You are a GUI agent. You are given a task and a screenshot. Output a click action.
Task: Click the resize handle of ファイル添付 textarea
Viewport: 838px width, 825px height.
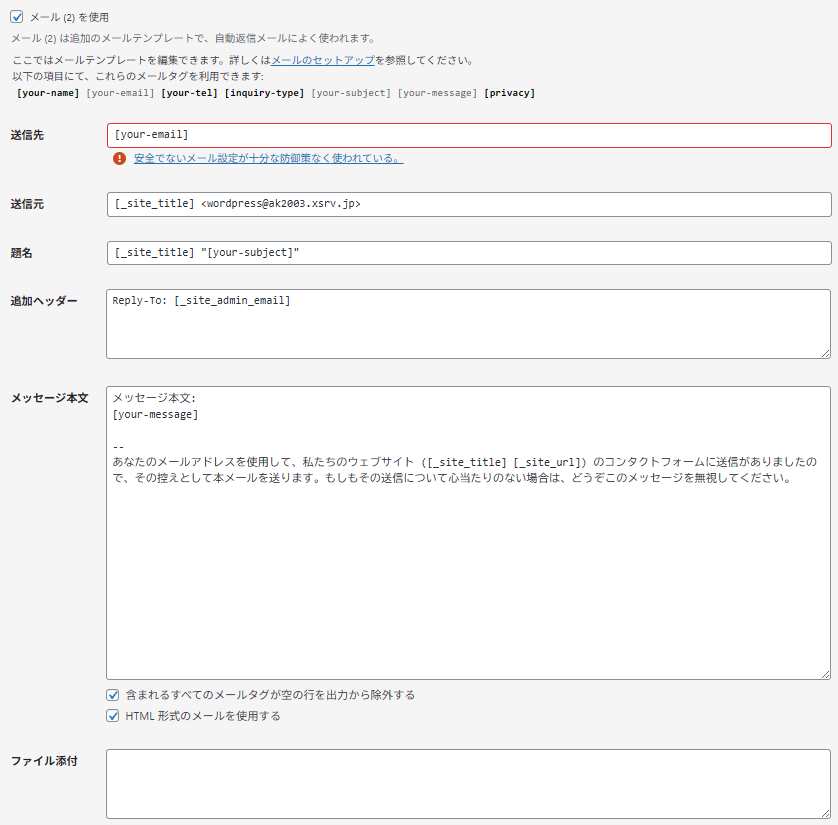(x=825, y=814)
